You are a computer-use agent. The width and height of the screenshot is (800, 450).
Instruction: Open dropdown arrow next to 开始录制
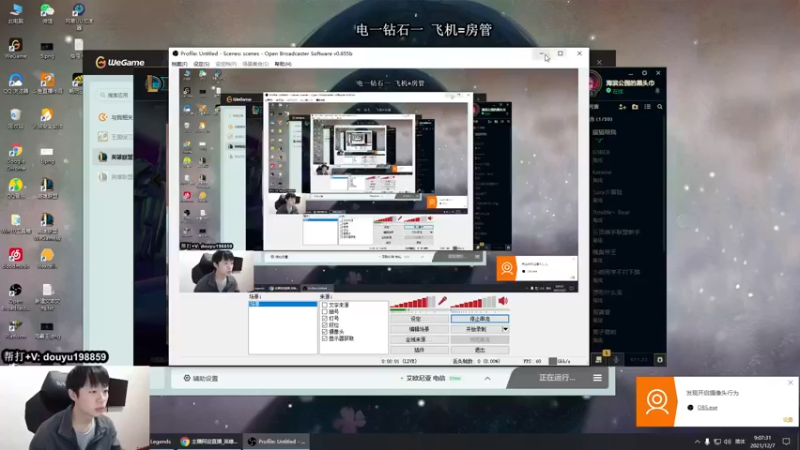(505, 329)
